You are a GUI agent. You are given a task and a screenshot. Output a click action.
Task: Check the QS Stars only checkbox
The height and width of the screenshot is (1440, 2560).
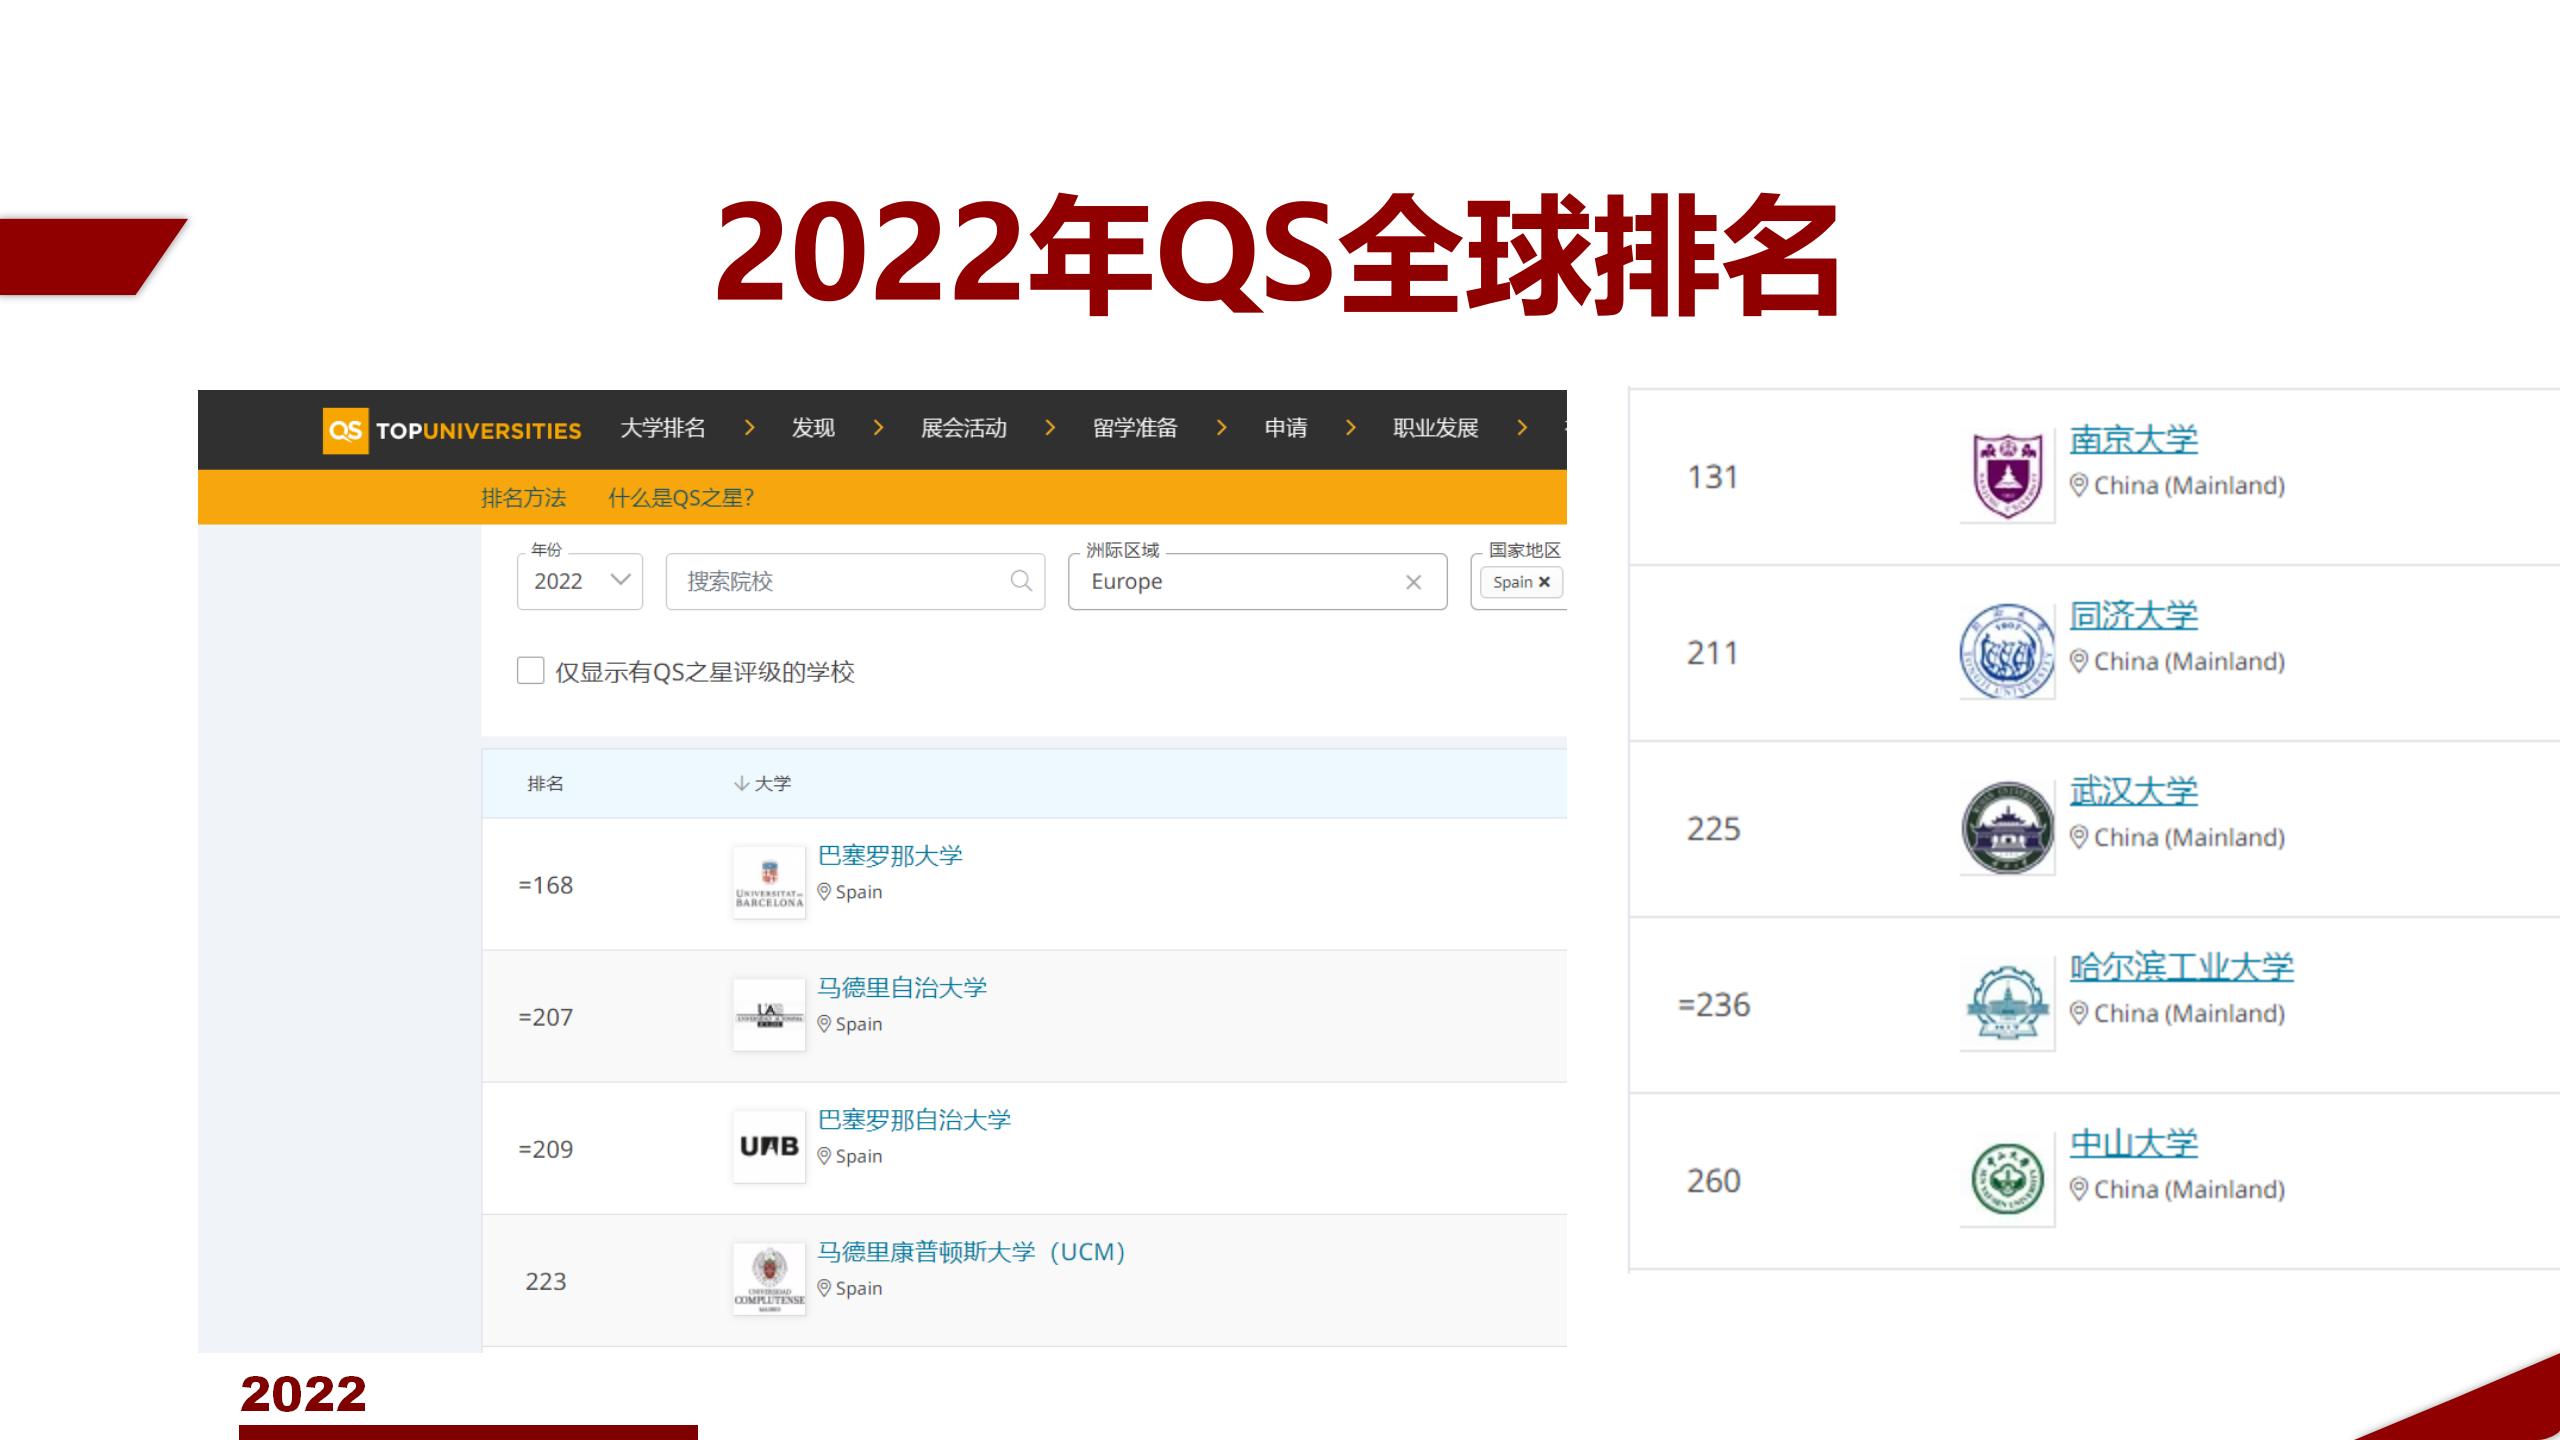click(x=530, y=670)
